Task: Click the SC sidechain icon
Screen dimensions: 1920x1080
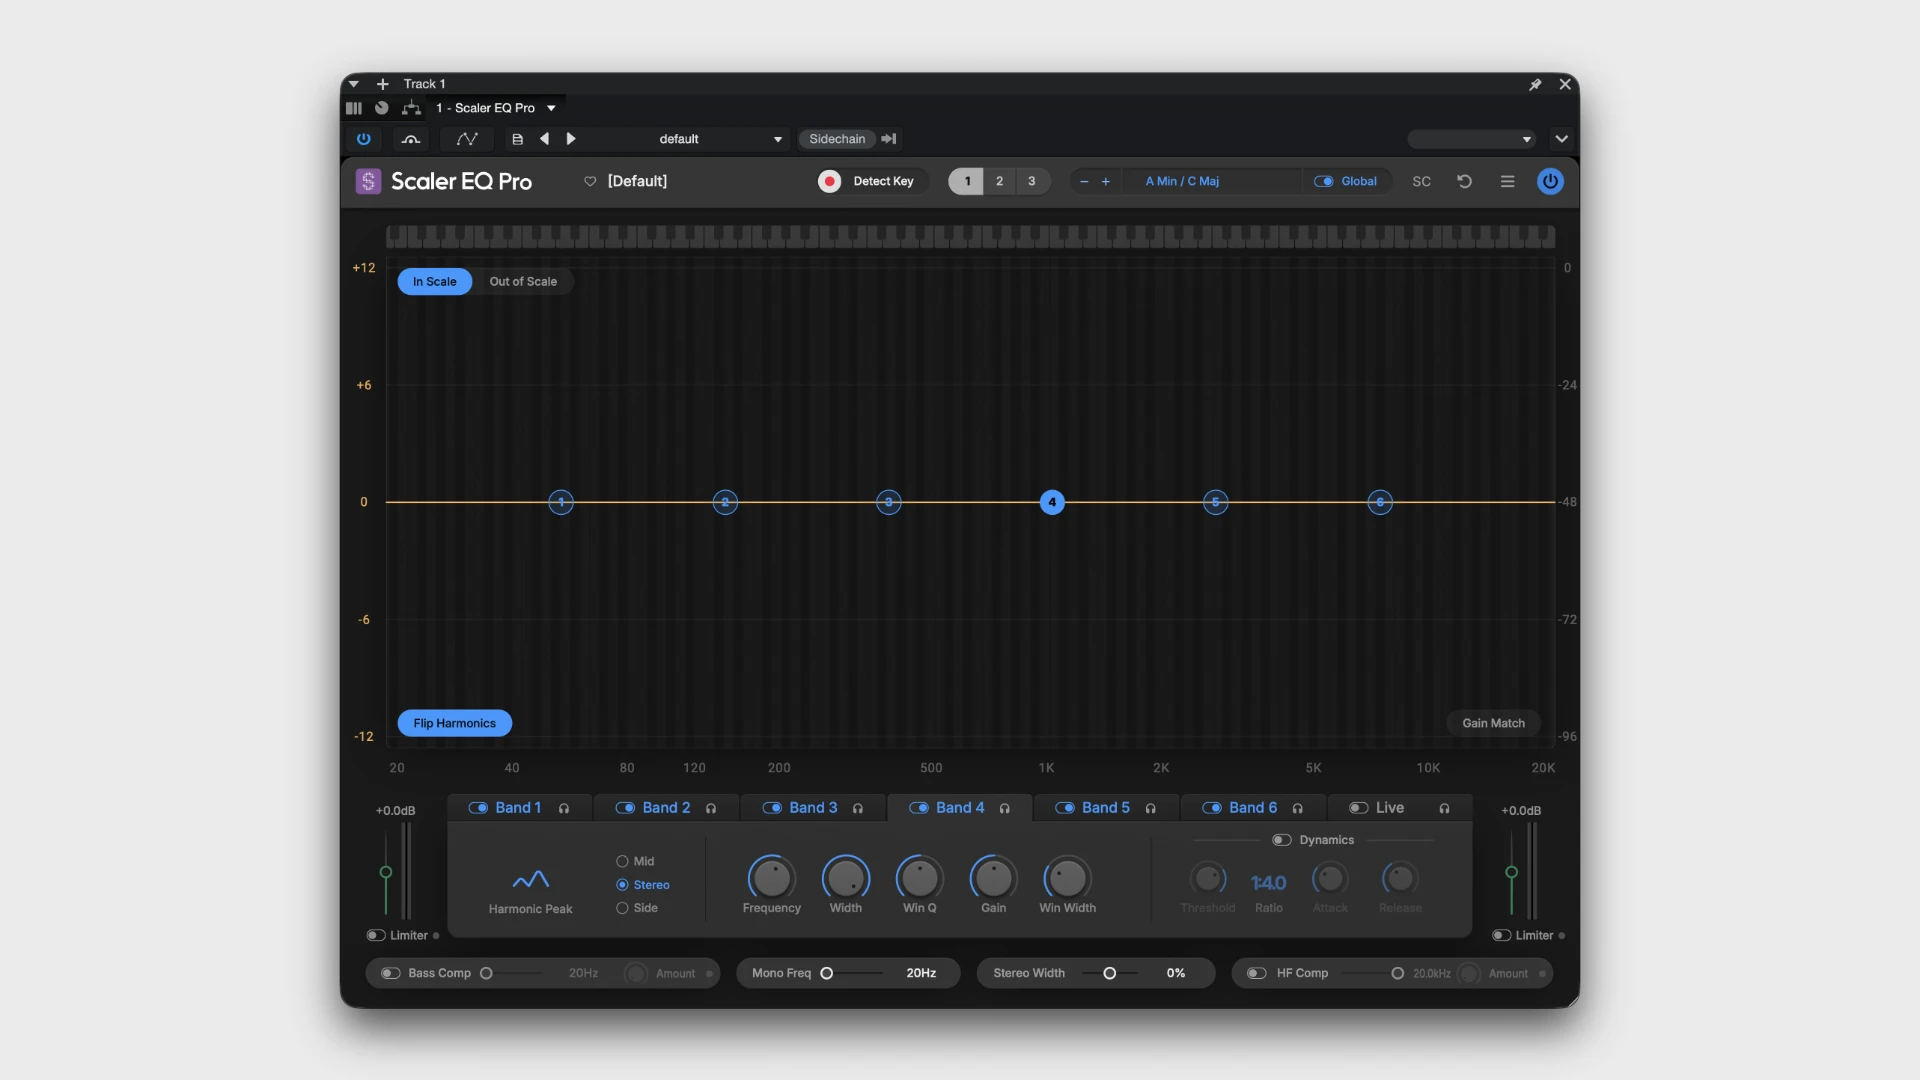Action: pos(1421,181)
